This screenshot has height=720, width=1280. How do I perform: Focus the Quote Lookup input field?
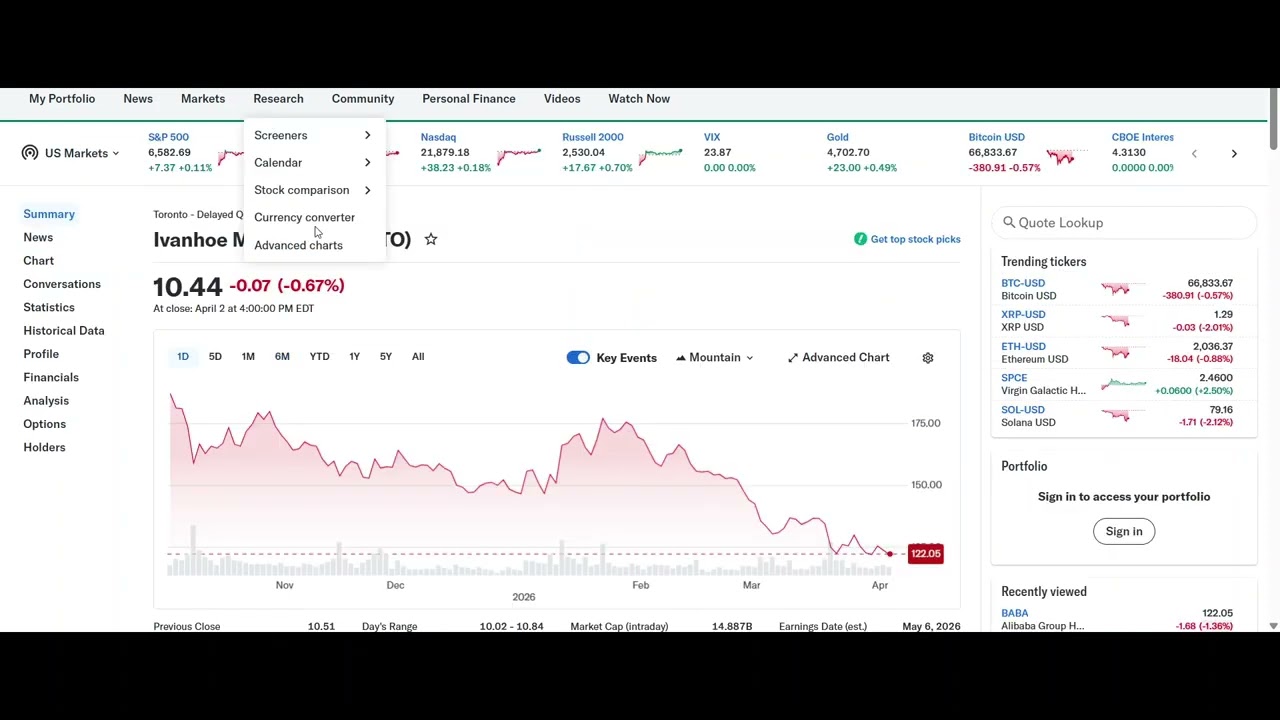click(x=1124, y=223)
